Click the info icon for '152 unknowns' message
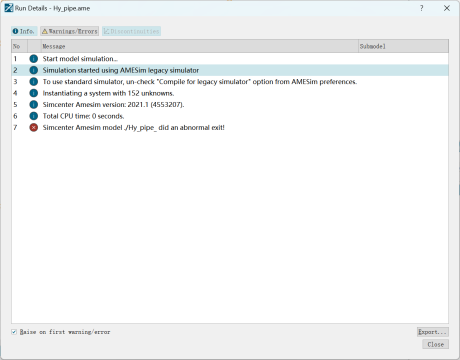The image size is (460, 360). point(34,93)
